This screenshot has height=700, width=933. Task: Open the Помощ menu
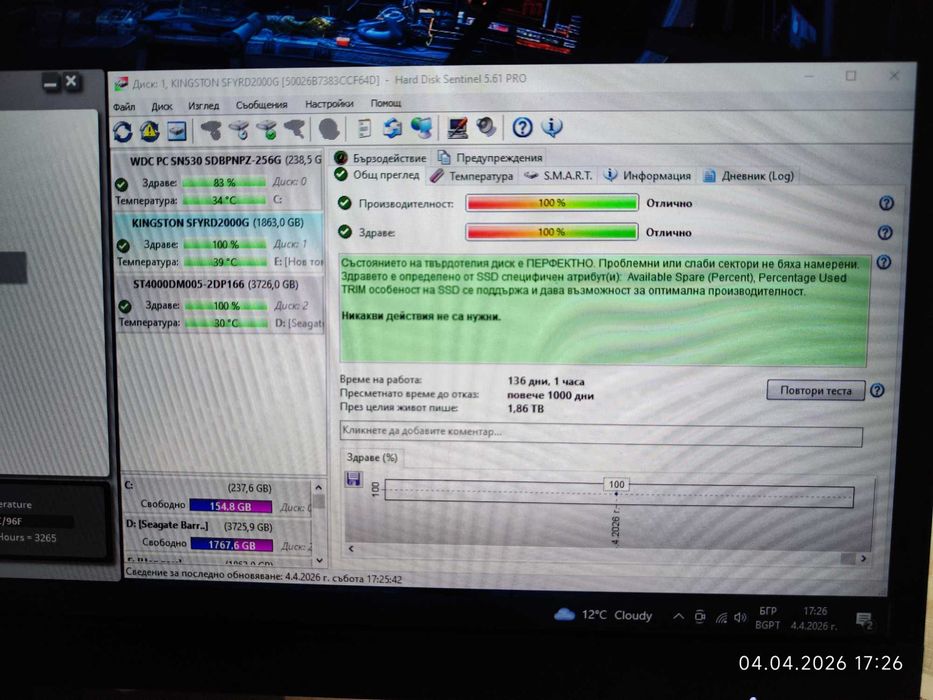click(x=386, y=104)
